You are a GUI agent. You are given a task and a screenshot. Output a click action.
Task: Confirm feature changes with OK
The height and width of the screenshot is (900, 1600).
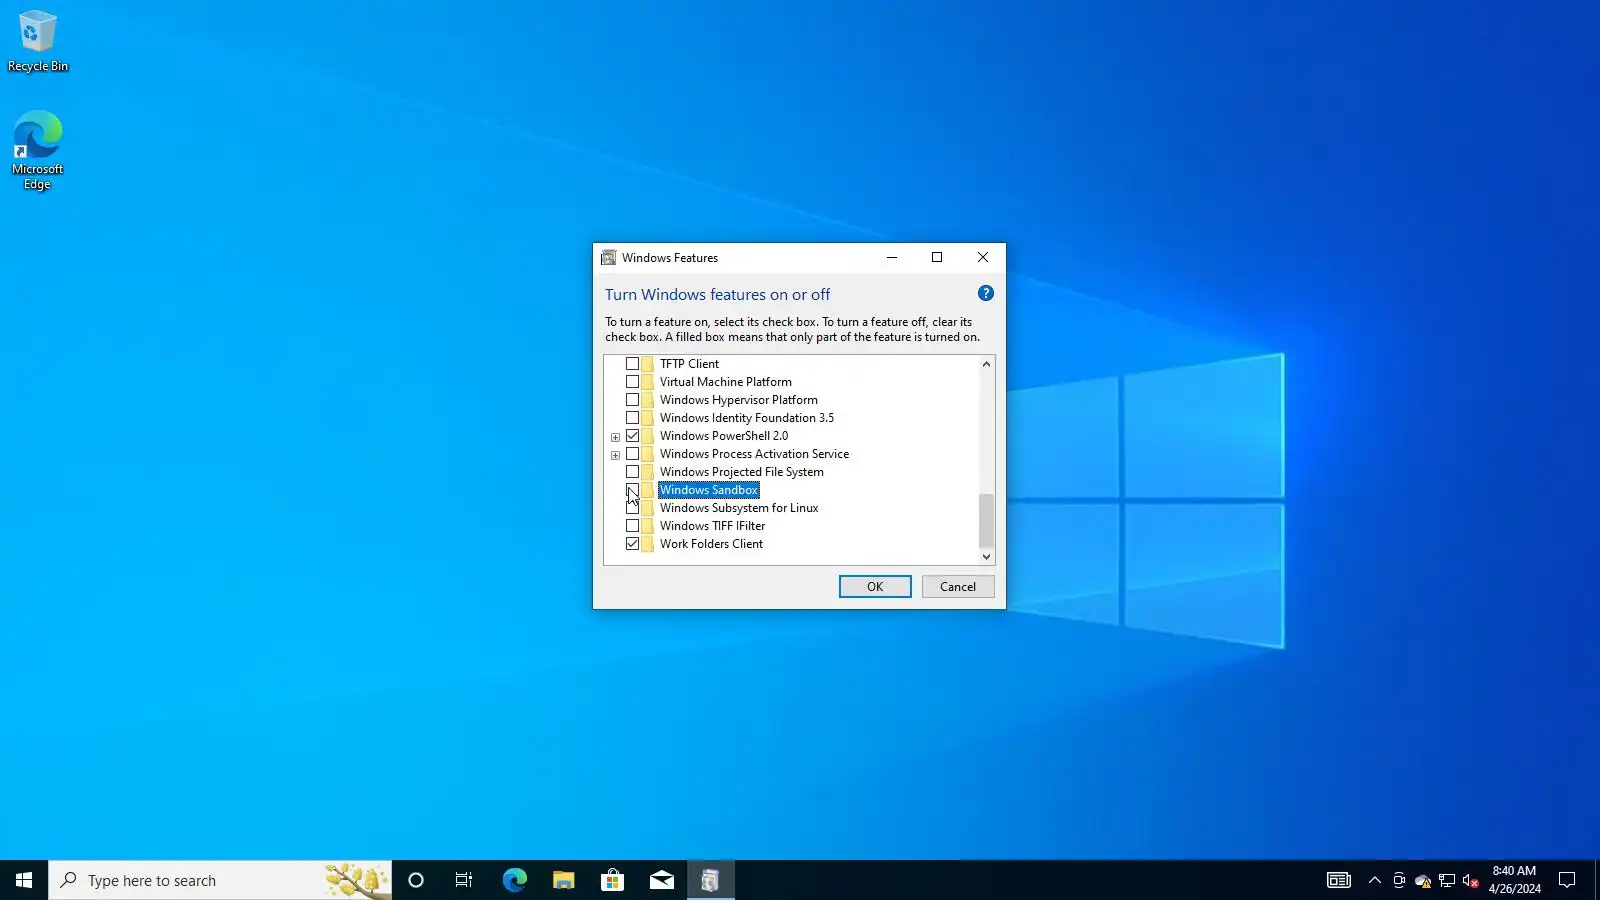point(875,587)
